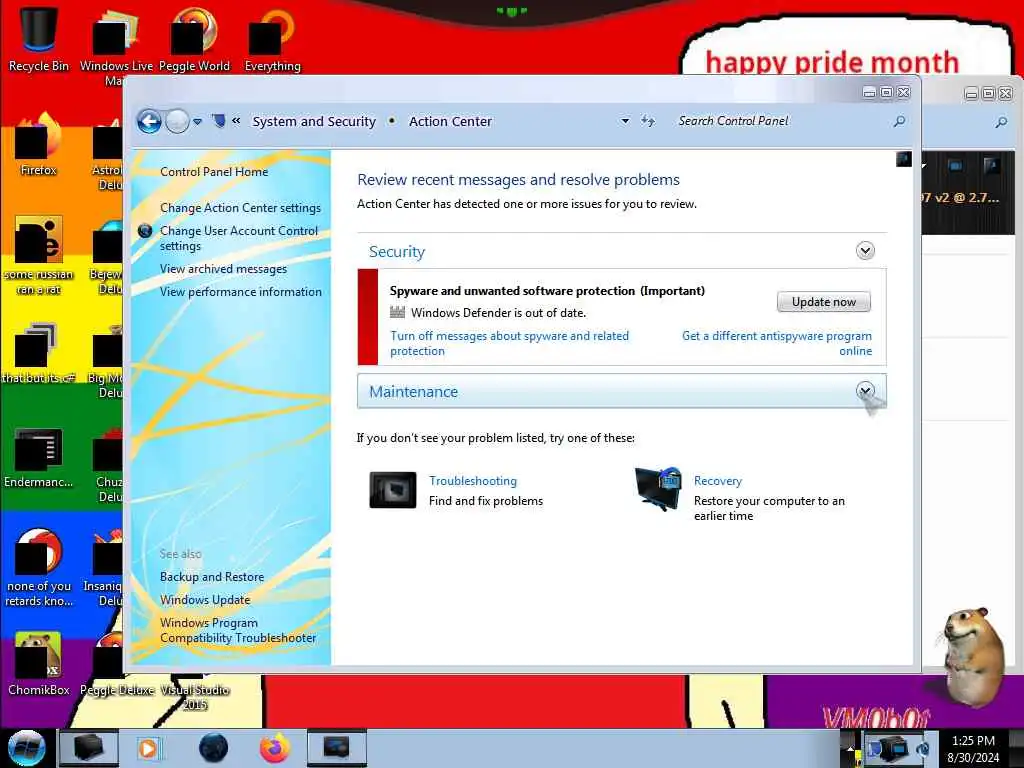The width and height of the screenshot is (1024, 768).
Task: Open the dark globe taskbar icon
Action: point(214,748)
